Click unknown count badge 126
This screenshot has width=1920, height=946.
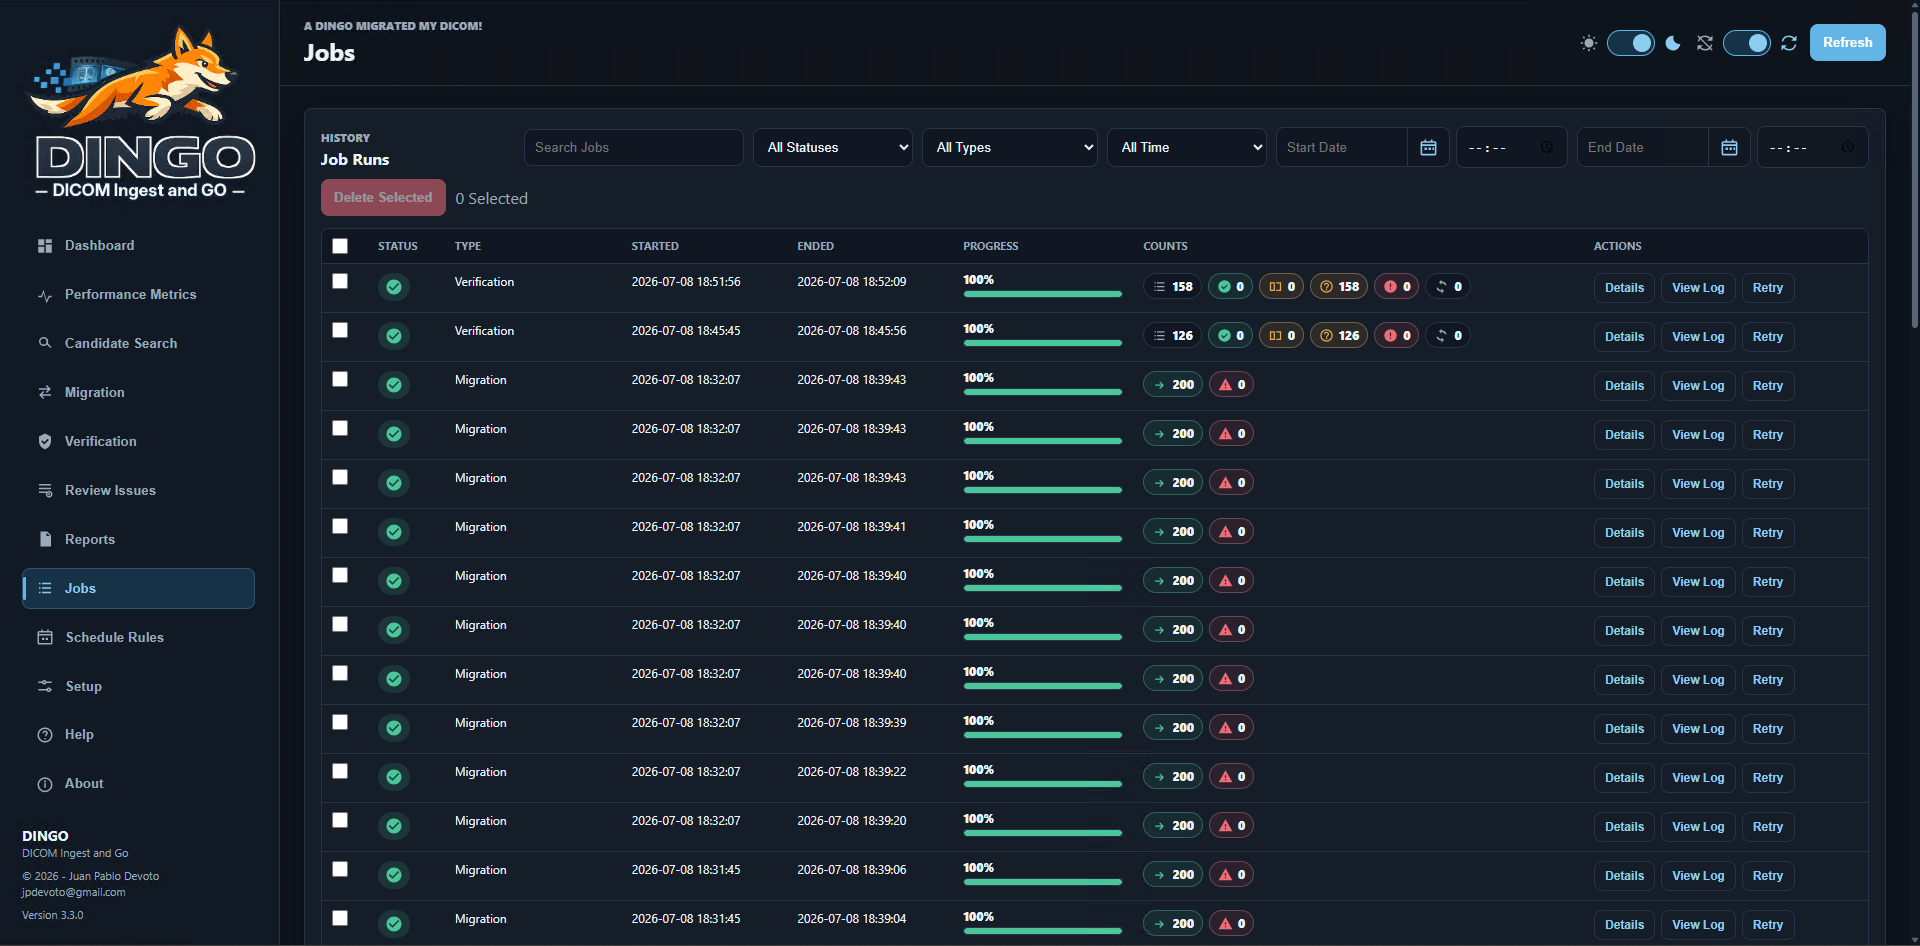click(x=1339, y=336)
